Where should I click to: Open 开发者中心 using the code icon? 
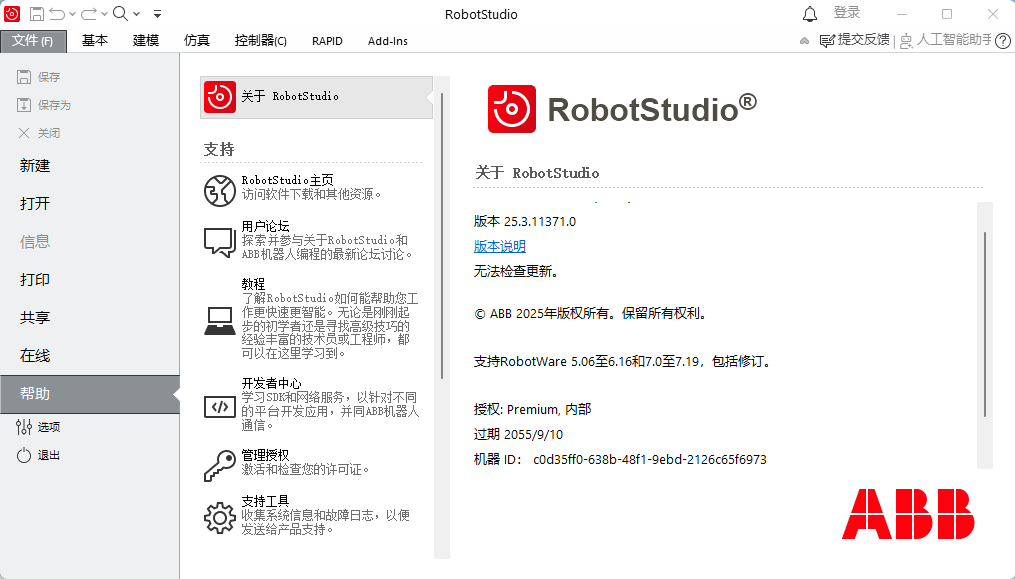pyautogui.click(x=219, y=405)
